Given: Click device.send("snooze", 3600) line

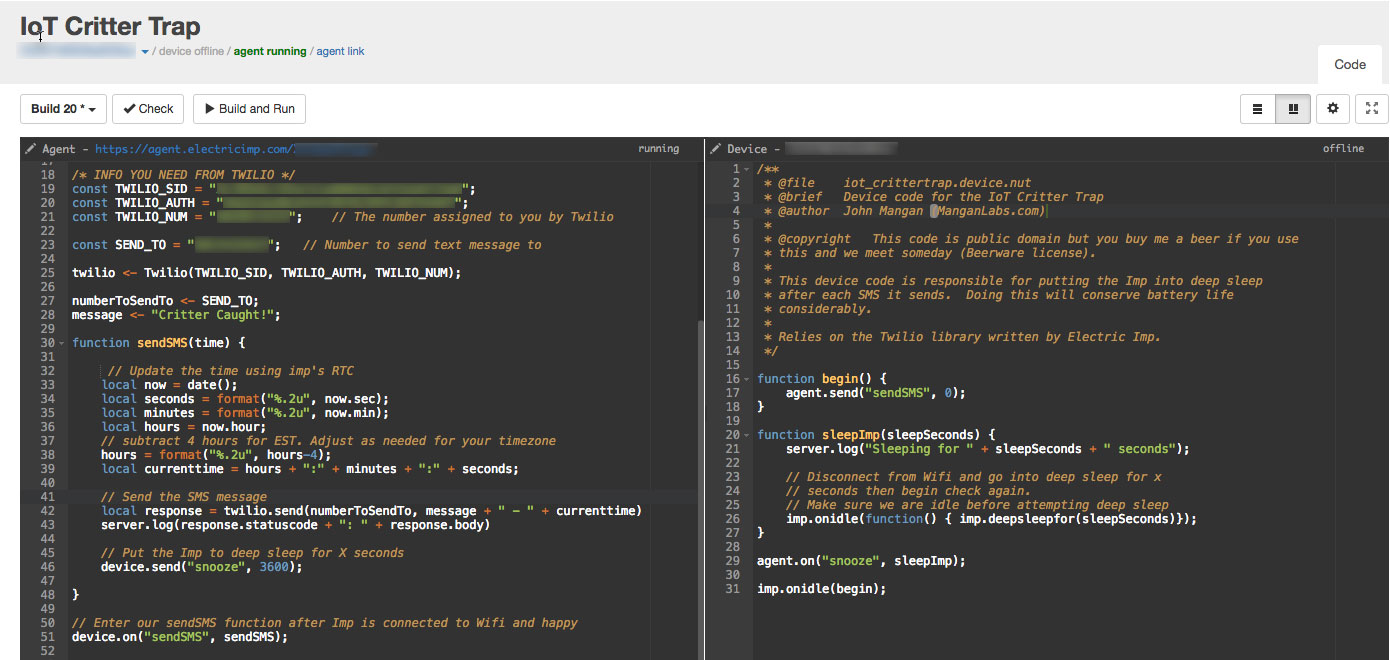Looking at the screenshot, I should click(201, 567).
